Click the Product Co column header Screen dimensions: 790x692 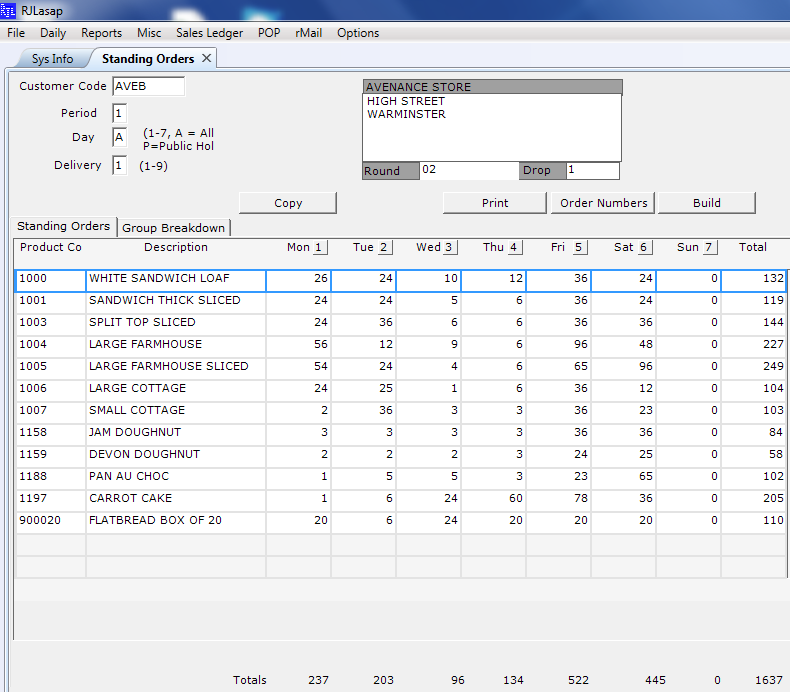50,247
